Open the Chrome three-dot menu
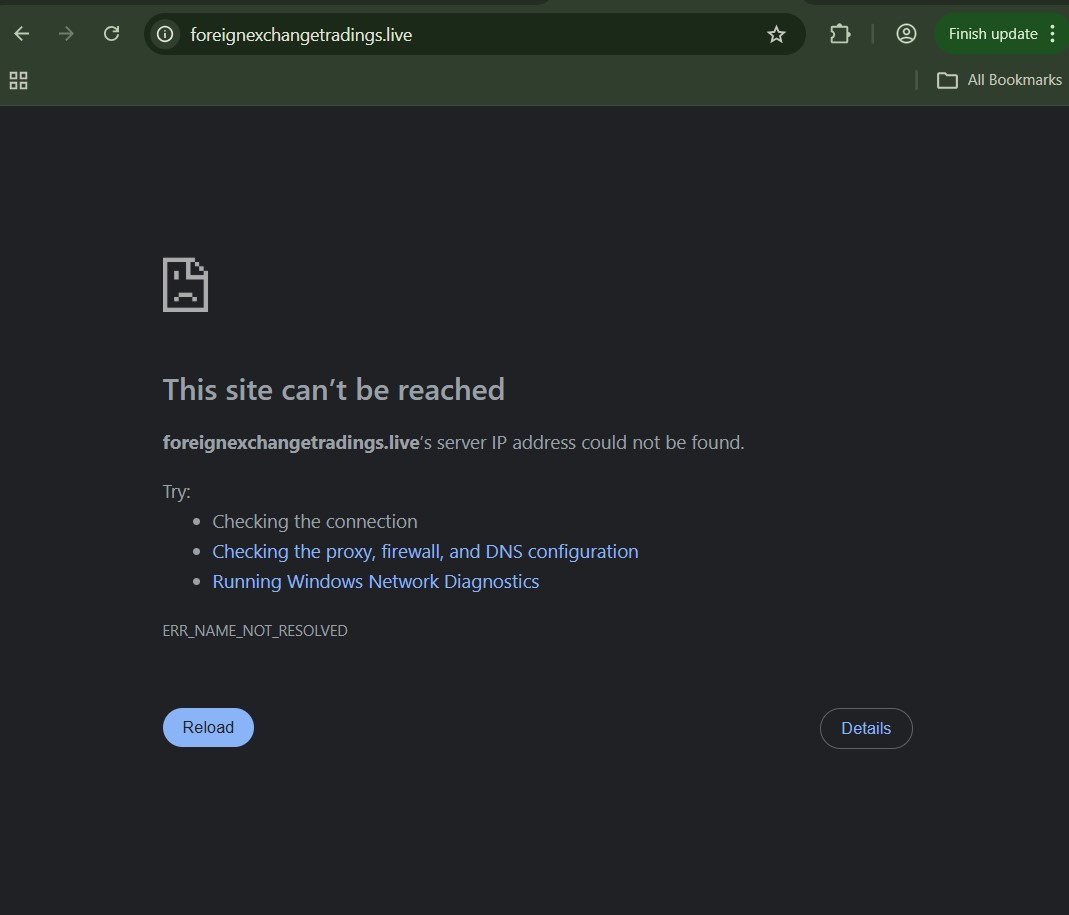The height and width of the screenshot is (915, 1069). (x=1052, y=34)
